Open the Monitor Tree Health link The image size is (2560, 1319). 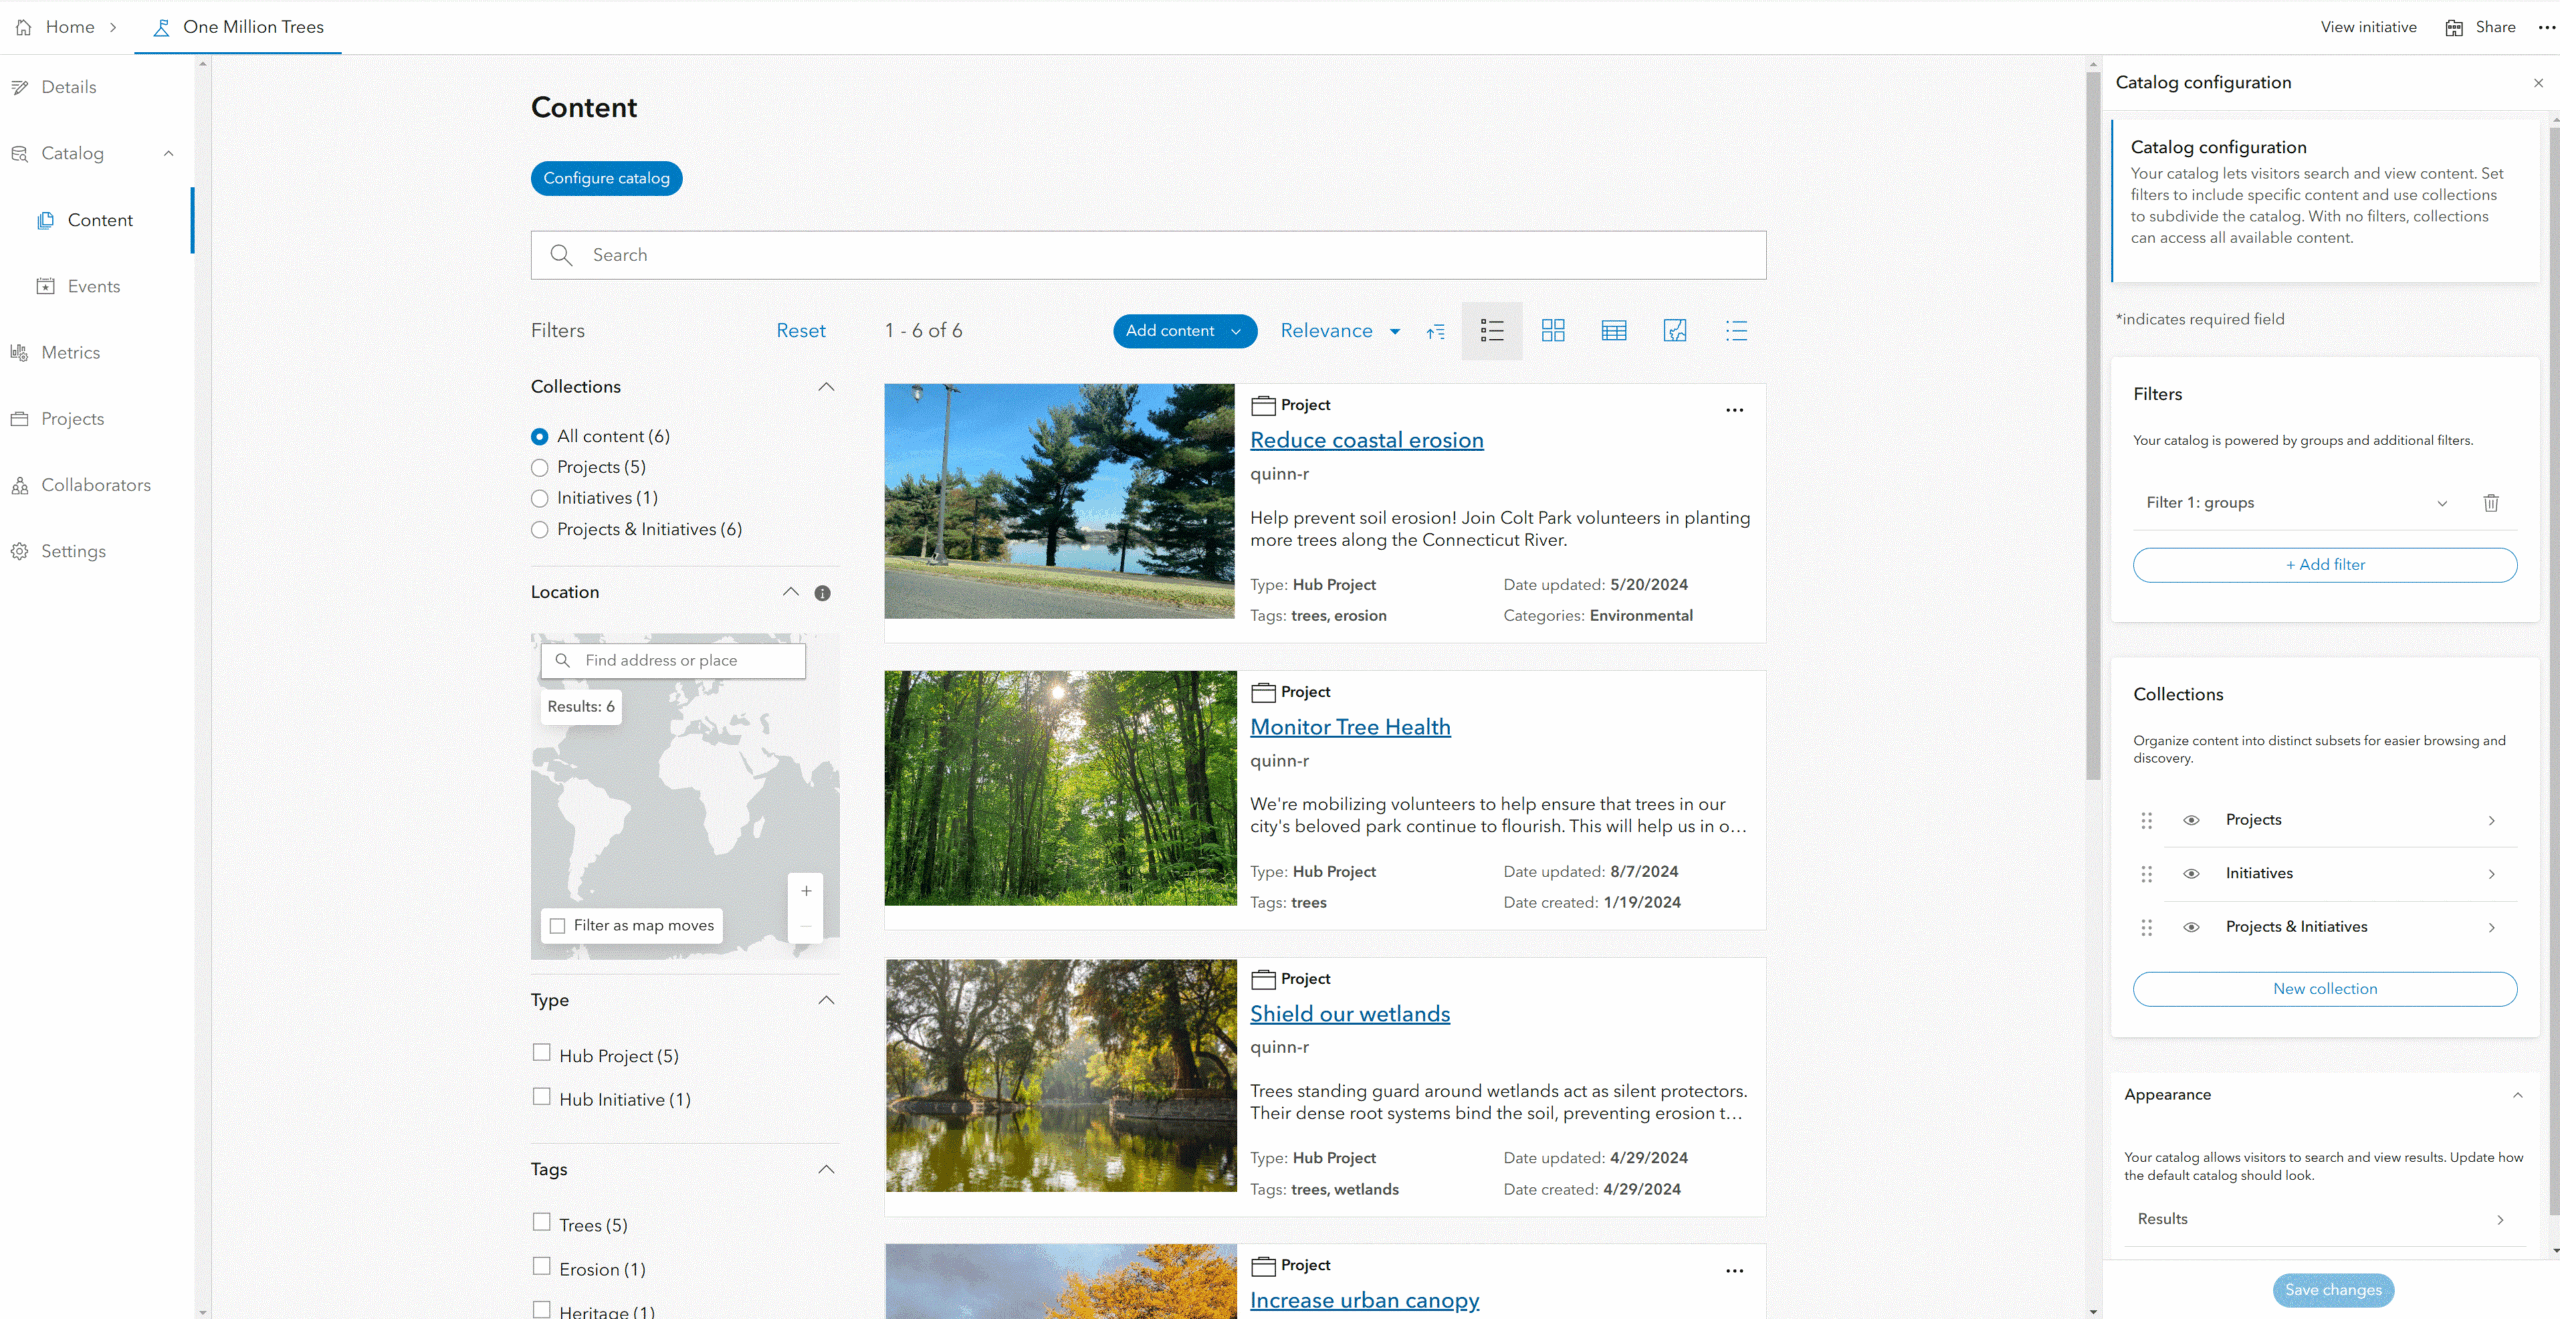(x=1350, y=727)
